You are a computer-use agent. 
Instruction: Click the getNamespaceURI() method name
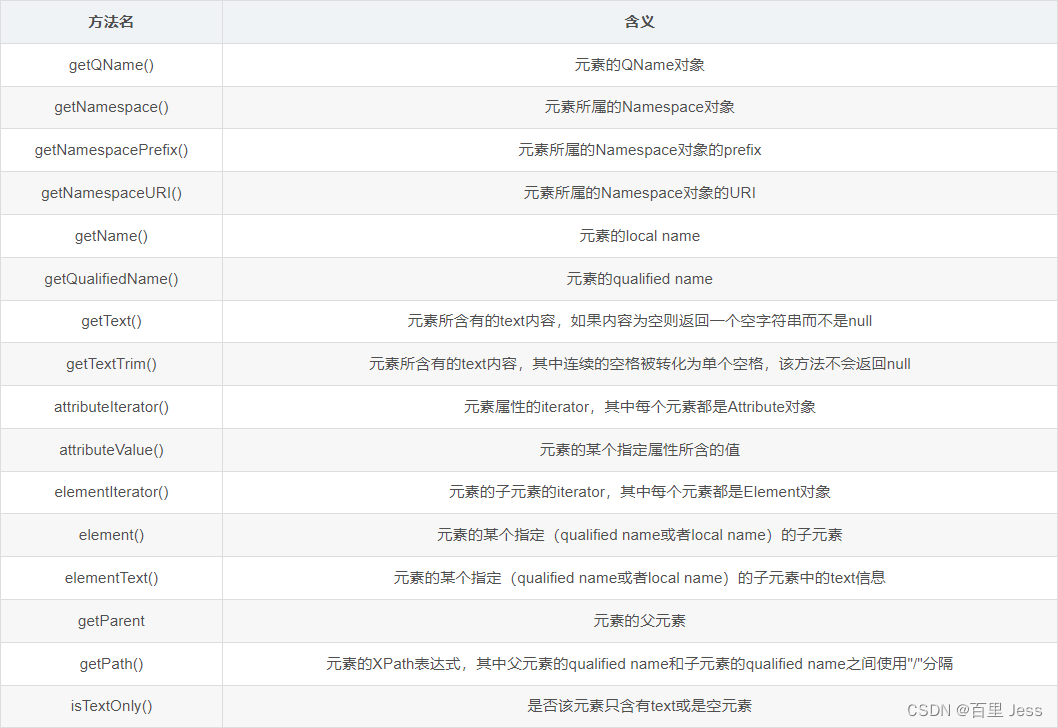coord(111,193)
